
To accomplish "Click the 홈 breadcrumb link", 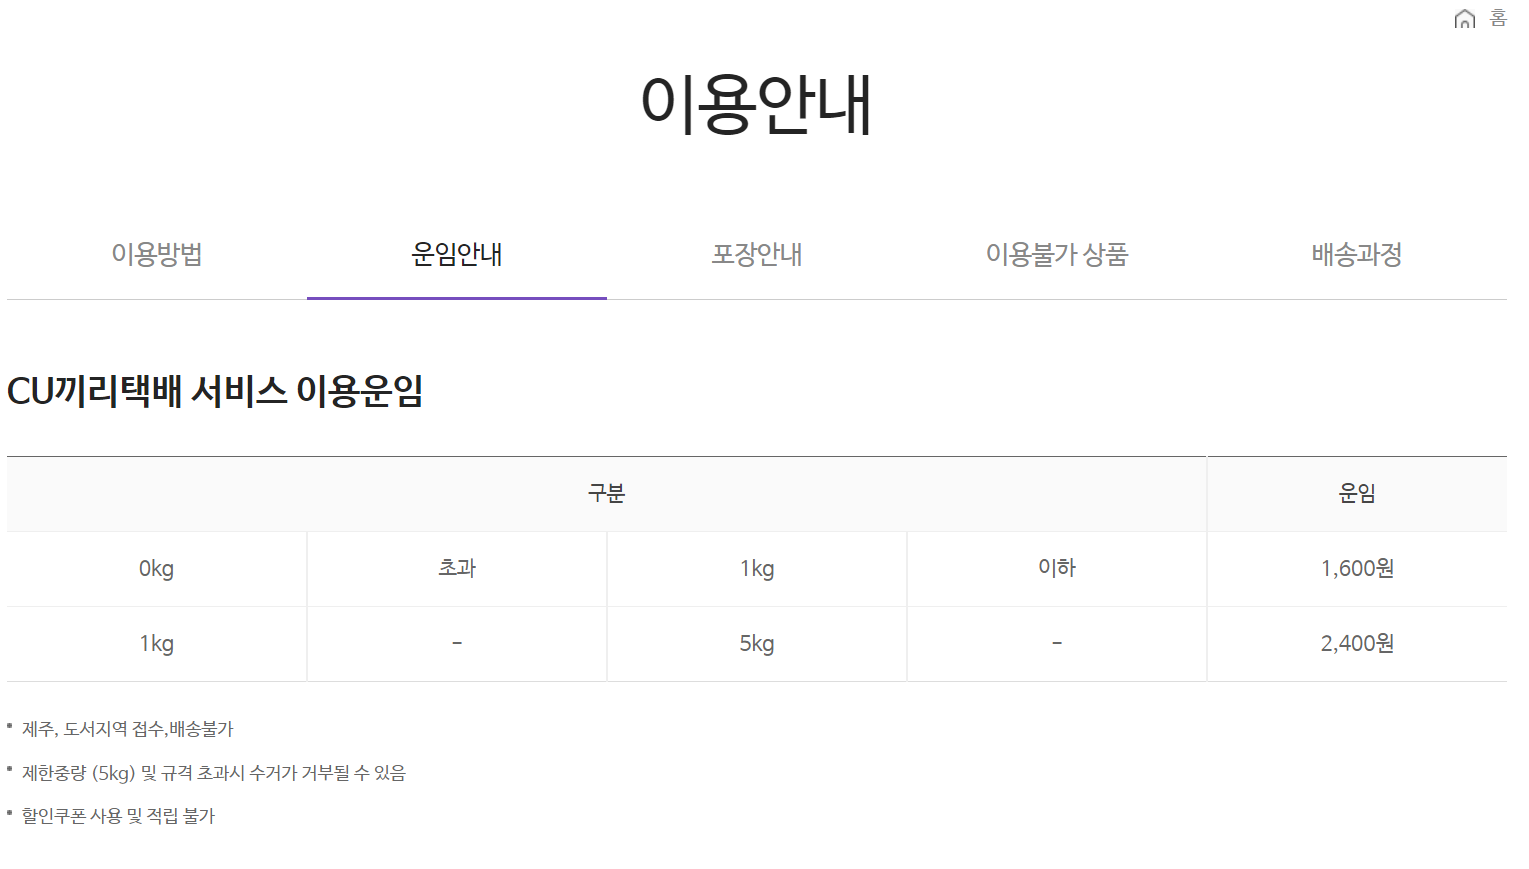I will click(x=1498, y=18).
